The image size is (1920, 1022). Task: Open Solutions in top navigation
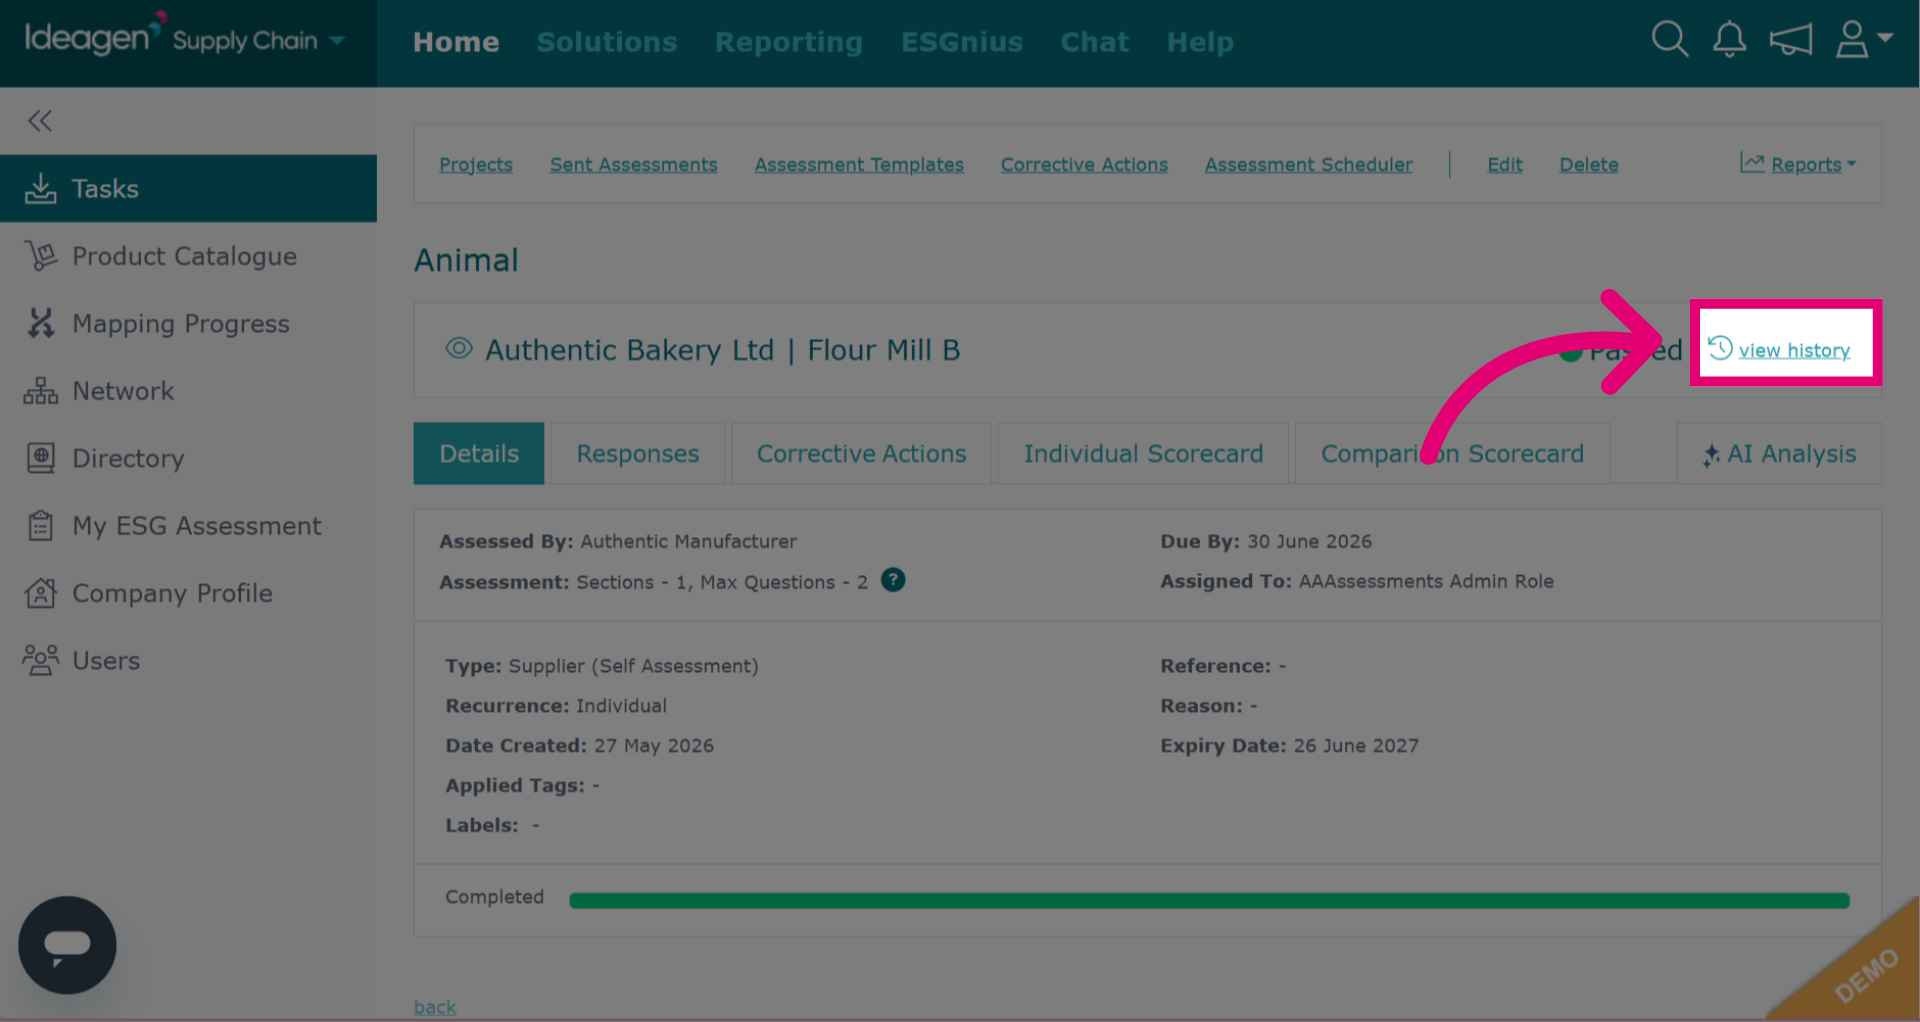click(x=607, y=42)
